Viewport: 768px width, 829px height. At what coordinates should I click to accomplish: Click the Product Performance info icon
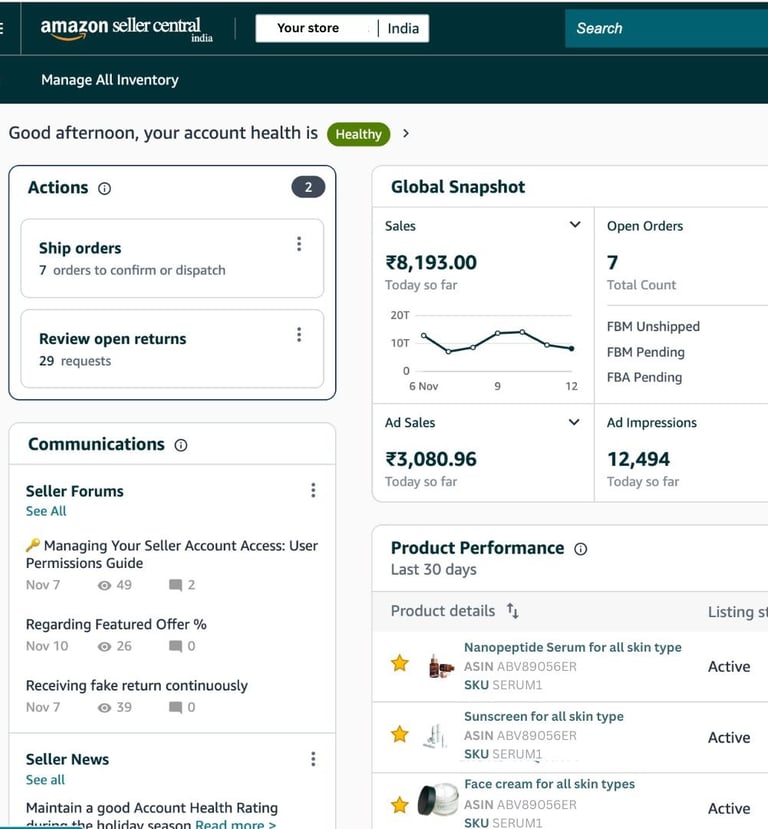click(581, 549)
